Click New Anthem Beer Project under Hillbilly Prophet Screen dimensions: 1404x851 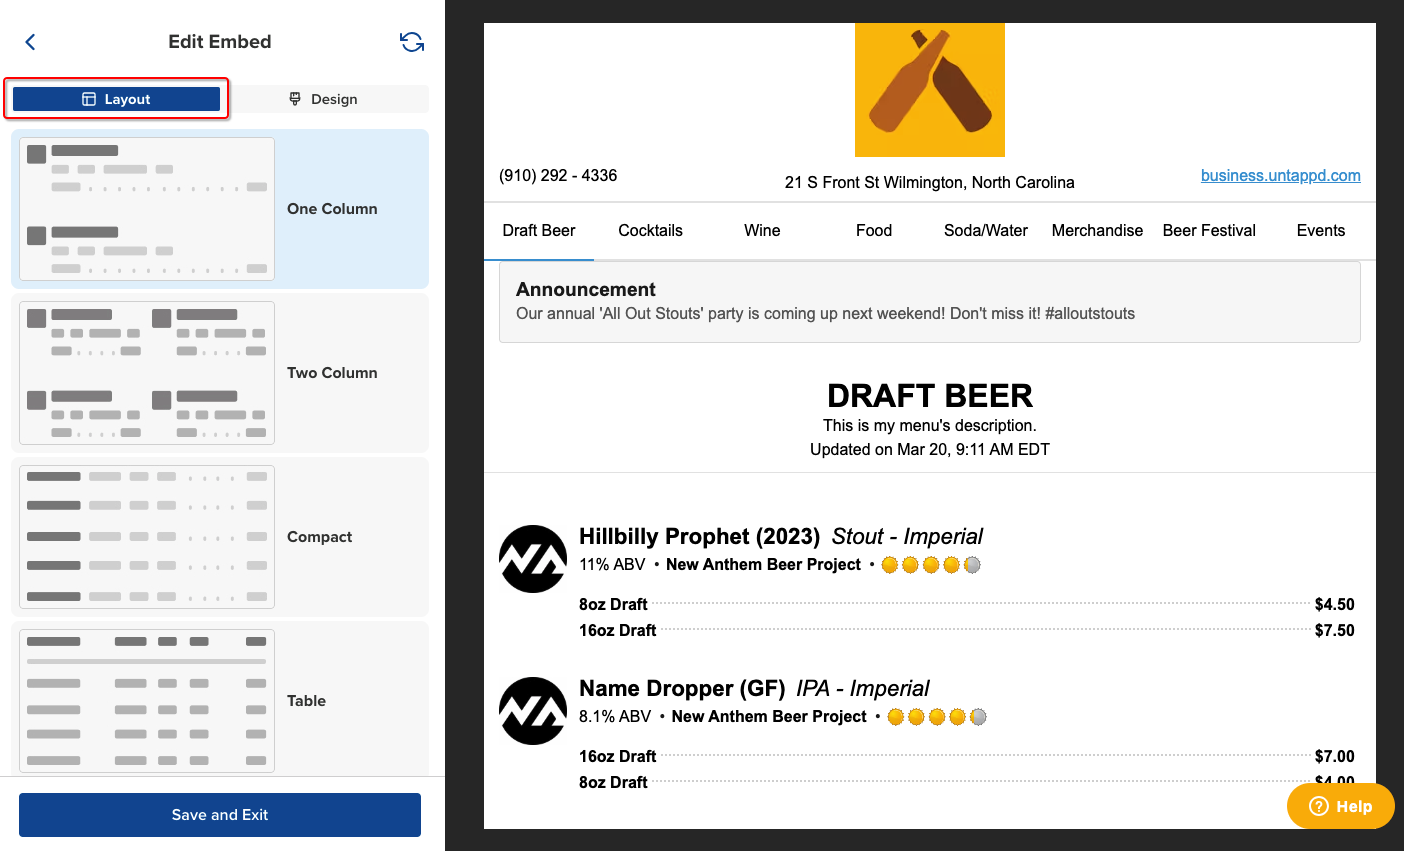point(763,565)
